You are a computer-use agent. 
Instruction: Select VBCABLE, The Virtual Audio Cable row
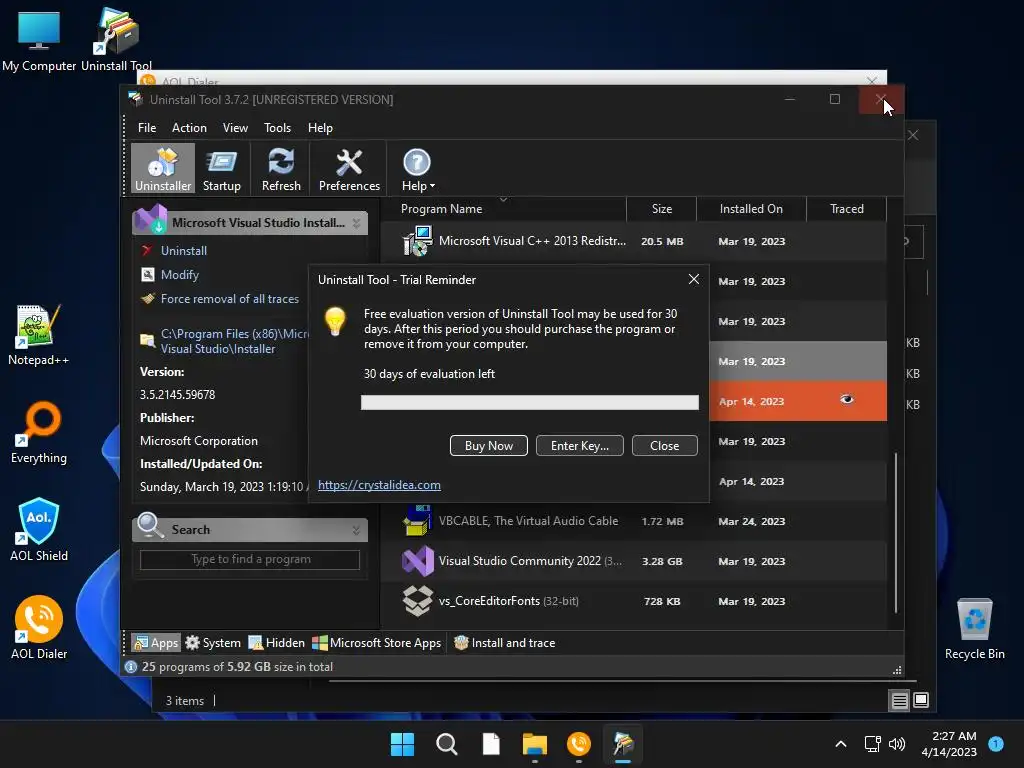(x=633, y=521)
